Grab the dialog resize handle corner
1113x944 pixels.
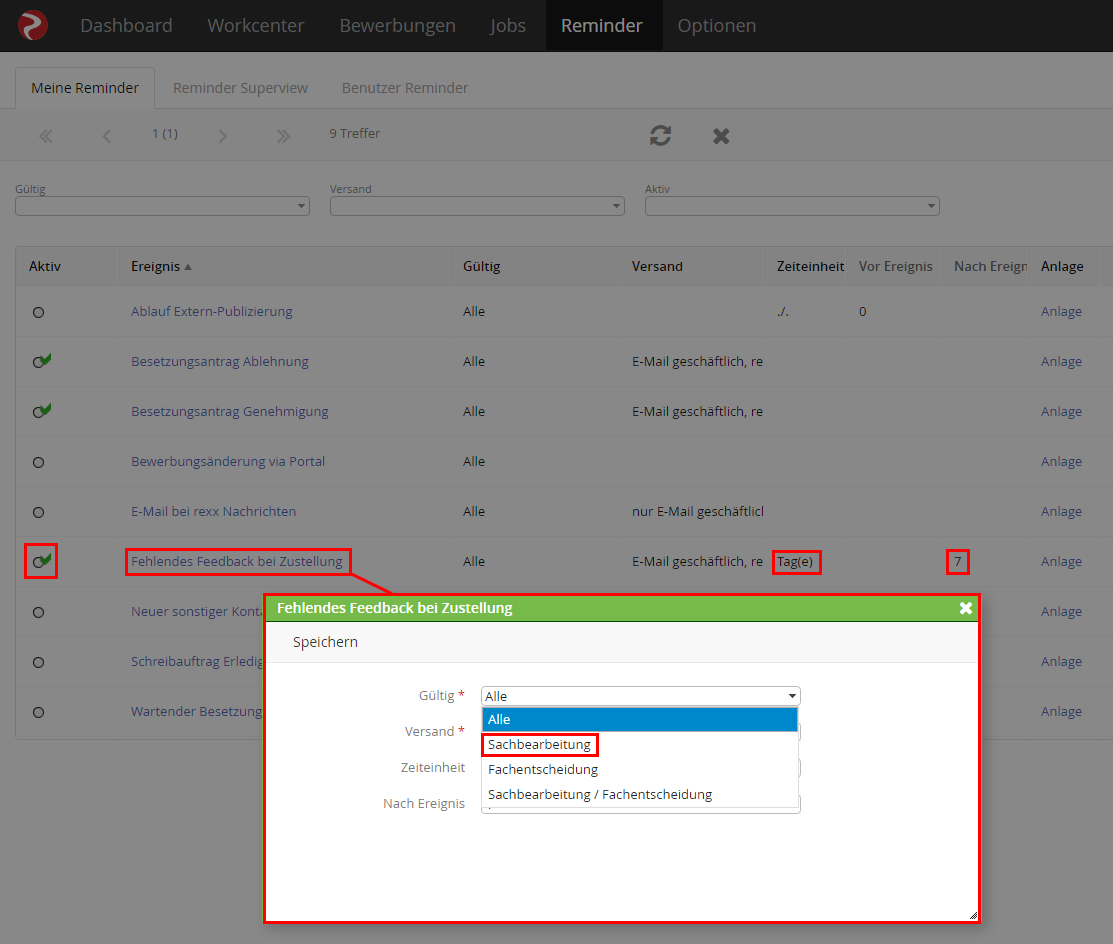[x=973, y=916]
